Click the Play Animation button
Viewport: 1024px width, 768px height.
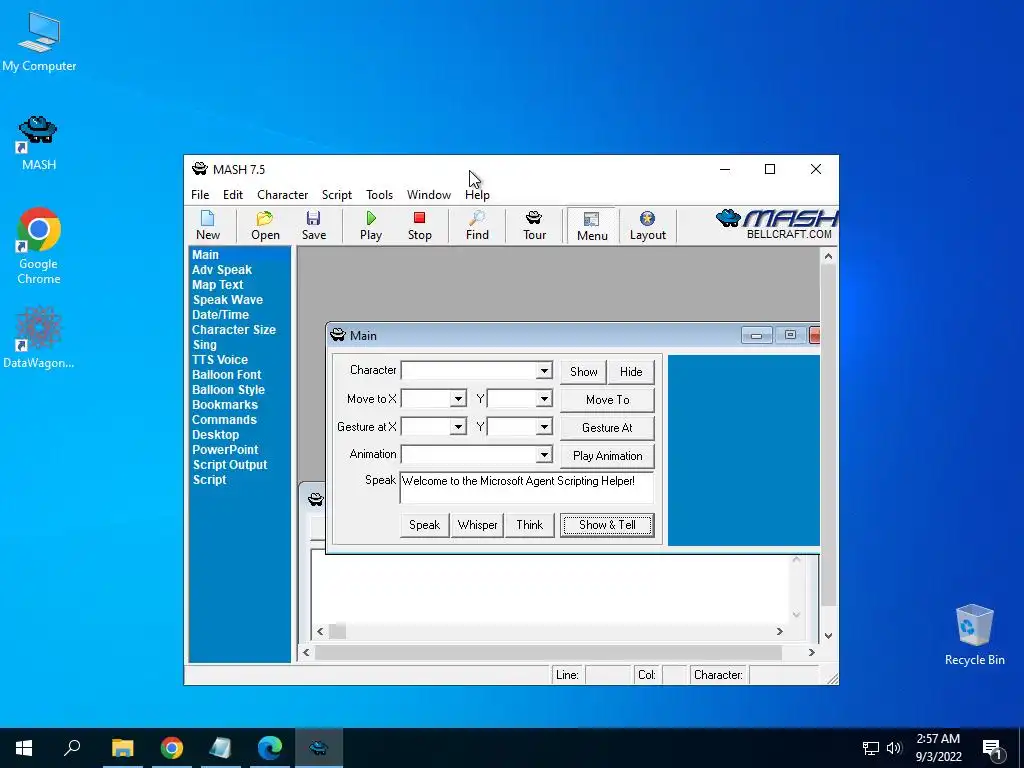point(607,456)
